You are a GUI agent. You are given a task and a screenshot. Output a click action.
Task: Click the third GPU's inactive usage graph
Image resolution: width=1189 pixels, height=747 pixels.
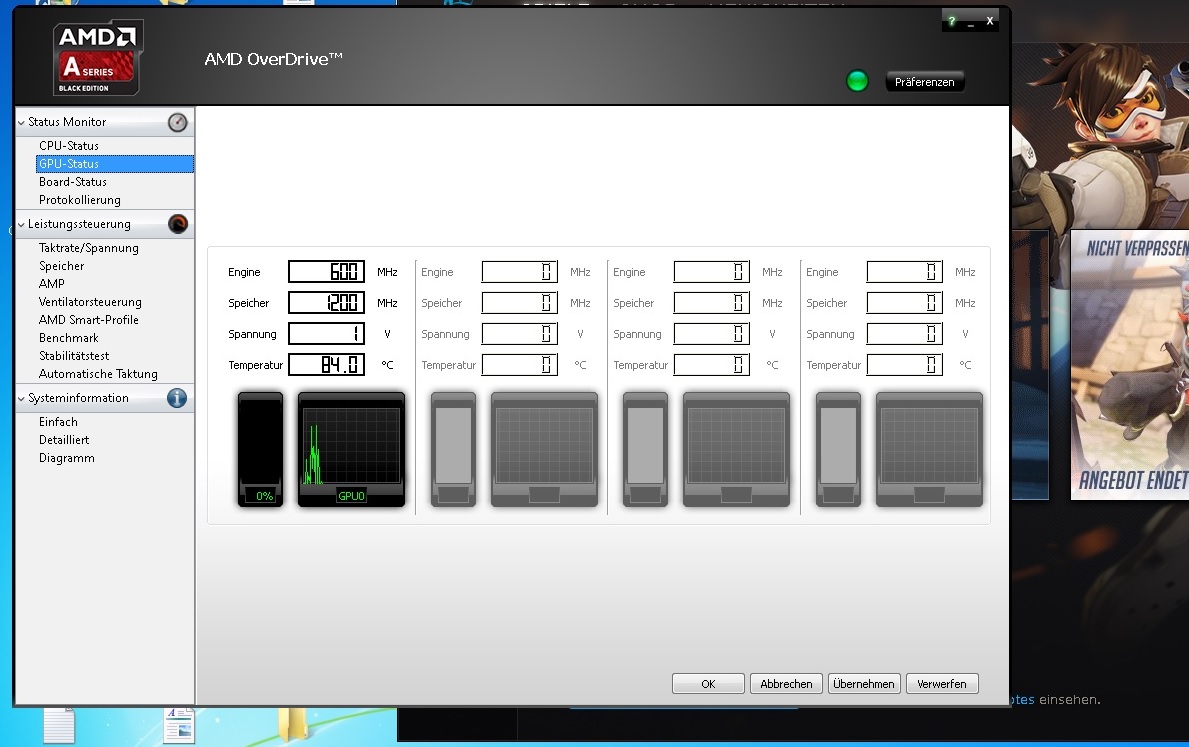point(736,449)
